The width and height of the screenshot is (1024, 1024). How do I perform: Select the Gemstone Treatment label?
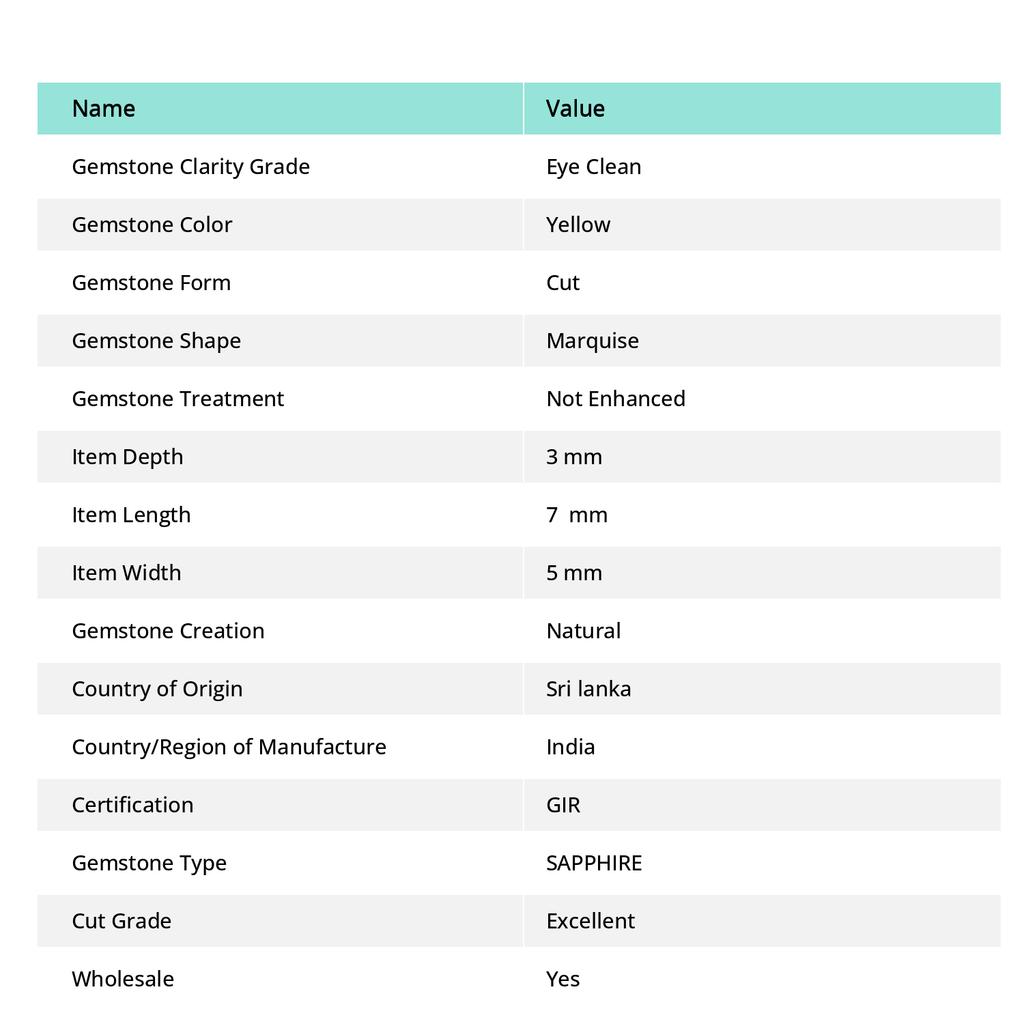tap(178, 399)
